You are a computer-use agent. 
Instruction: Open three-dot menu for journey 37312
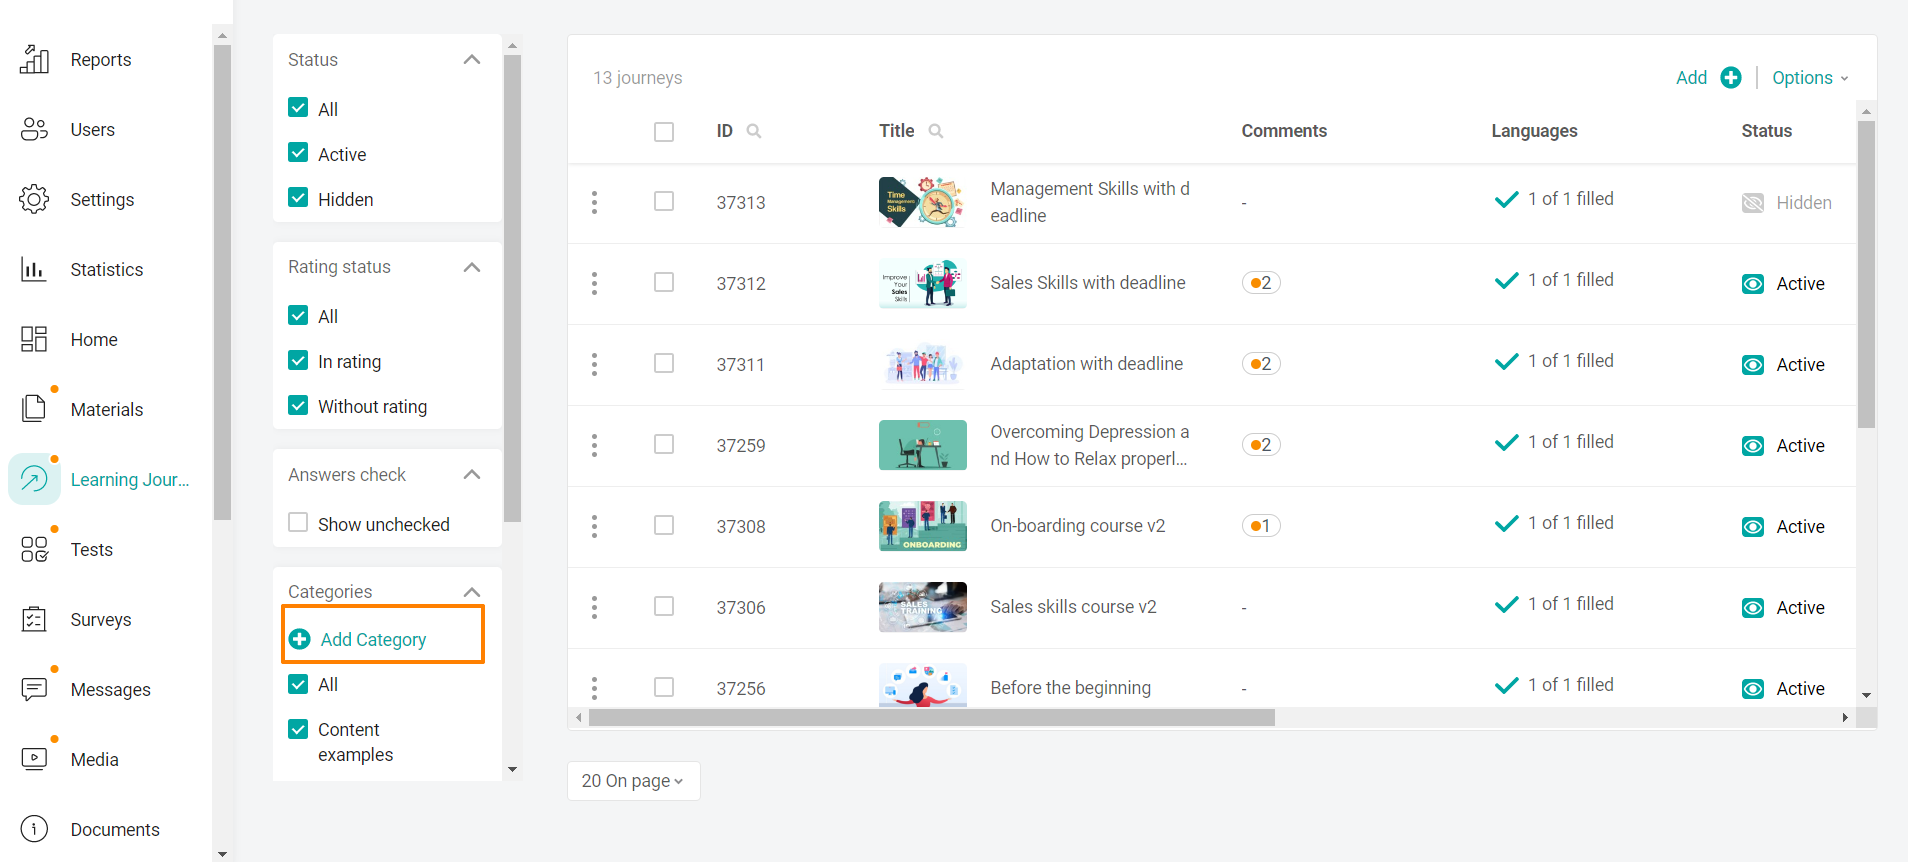(x=594, y=283)
